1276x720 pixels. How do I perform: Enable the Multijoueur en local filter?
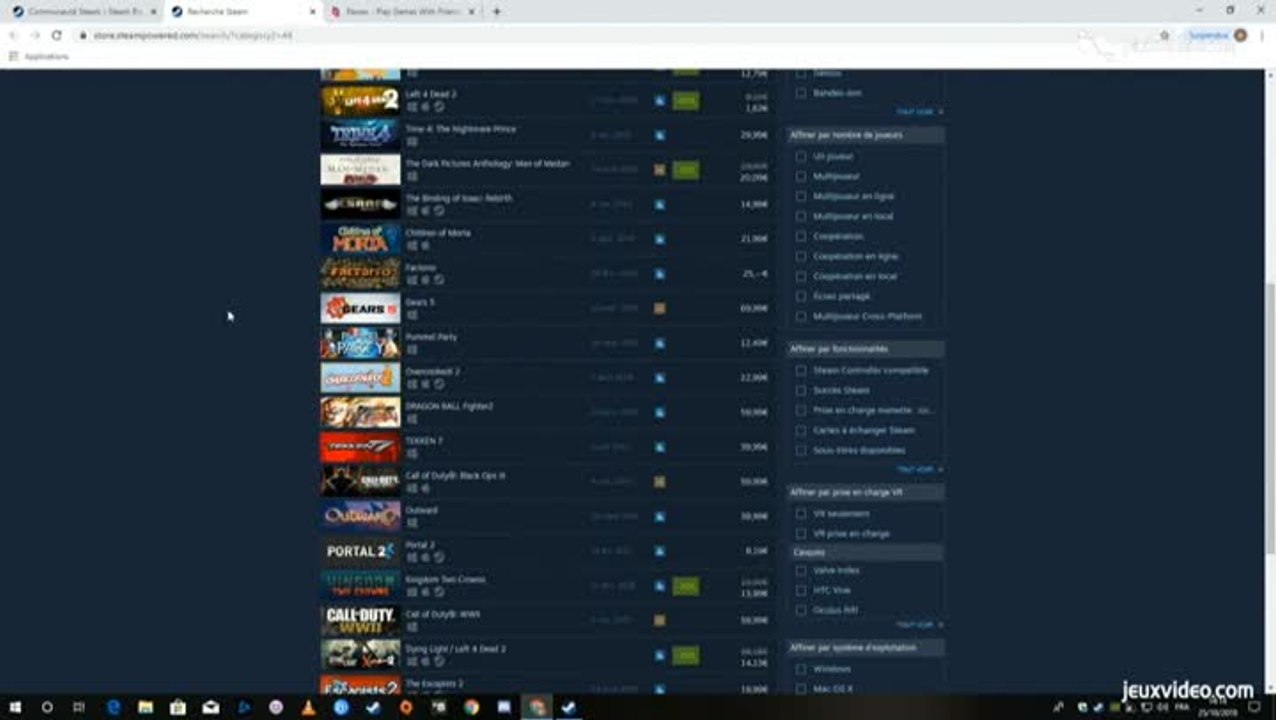point(801,216)
